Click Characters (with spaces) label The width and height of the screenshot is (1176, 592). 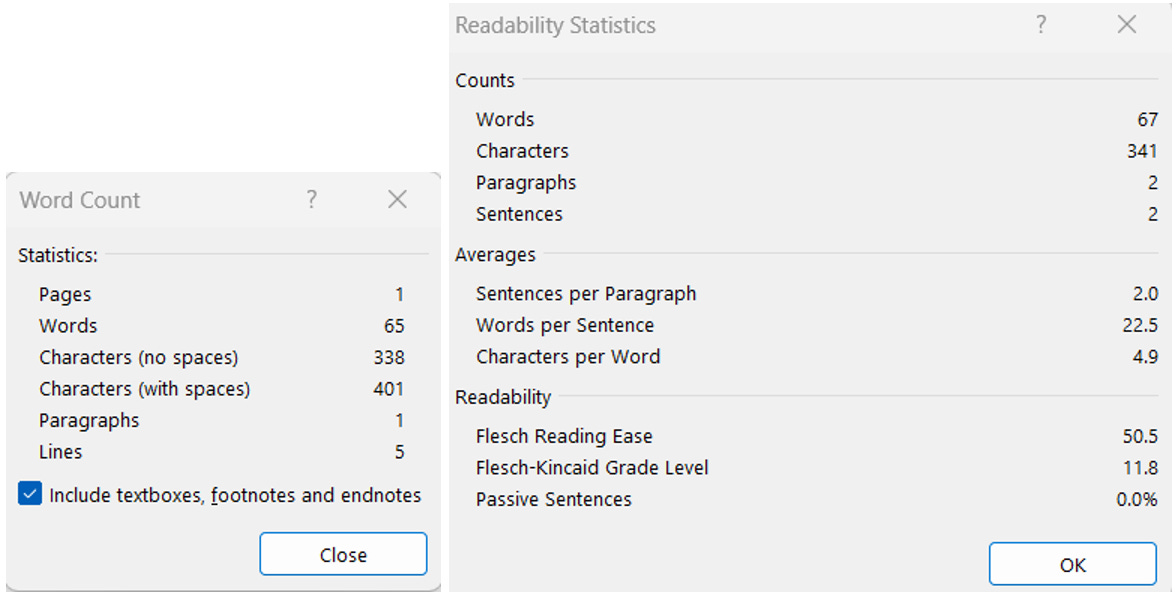coord(145,389)
